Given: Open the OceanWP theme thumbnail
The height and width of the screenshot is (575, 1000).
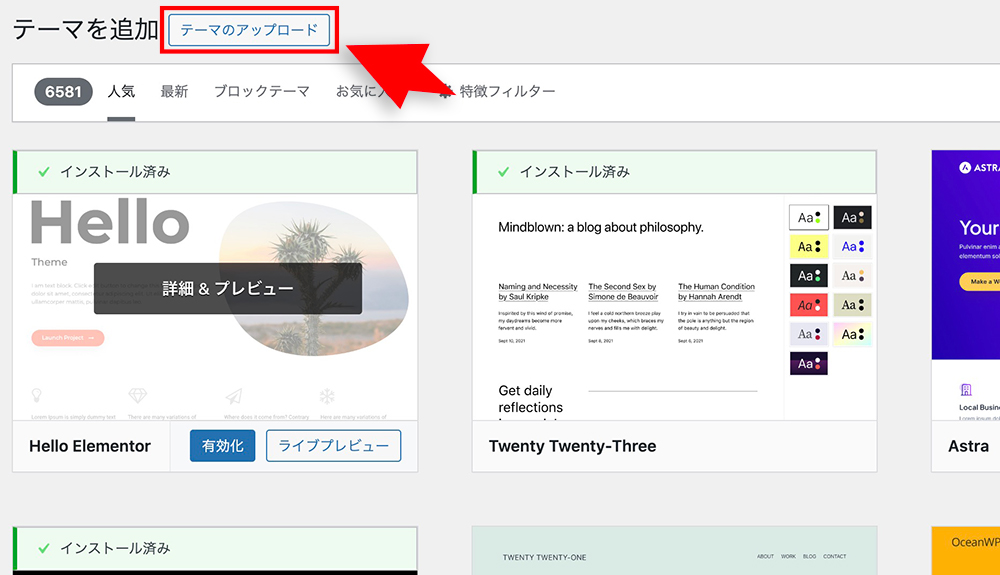Looking at the screenshot, I should click(966, 551).
